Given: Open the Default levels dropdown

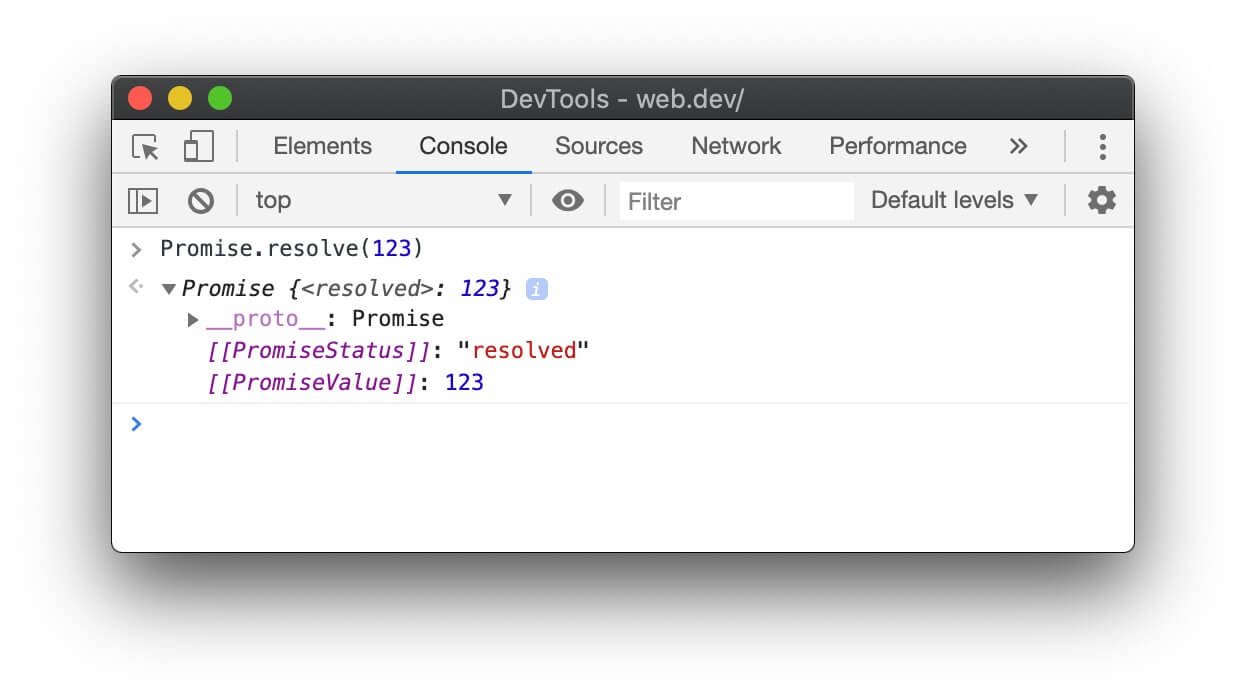Looking at the screenshot, I should [952, 200].
